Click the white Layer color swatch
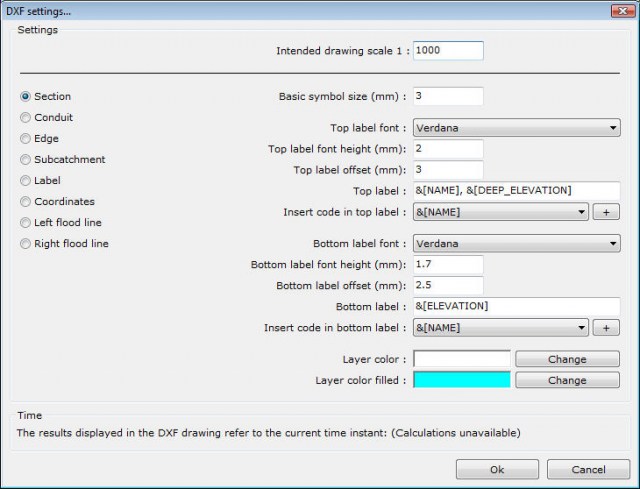640x489 pixels. tap(461, 359)
